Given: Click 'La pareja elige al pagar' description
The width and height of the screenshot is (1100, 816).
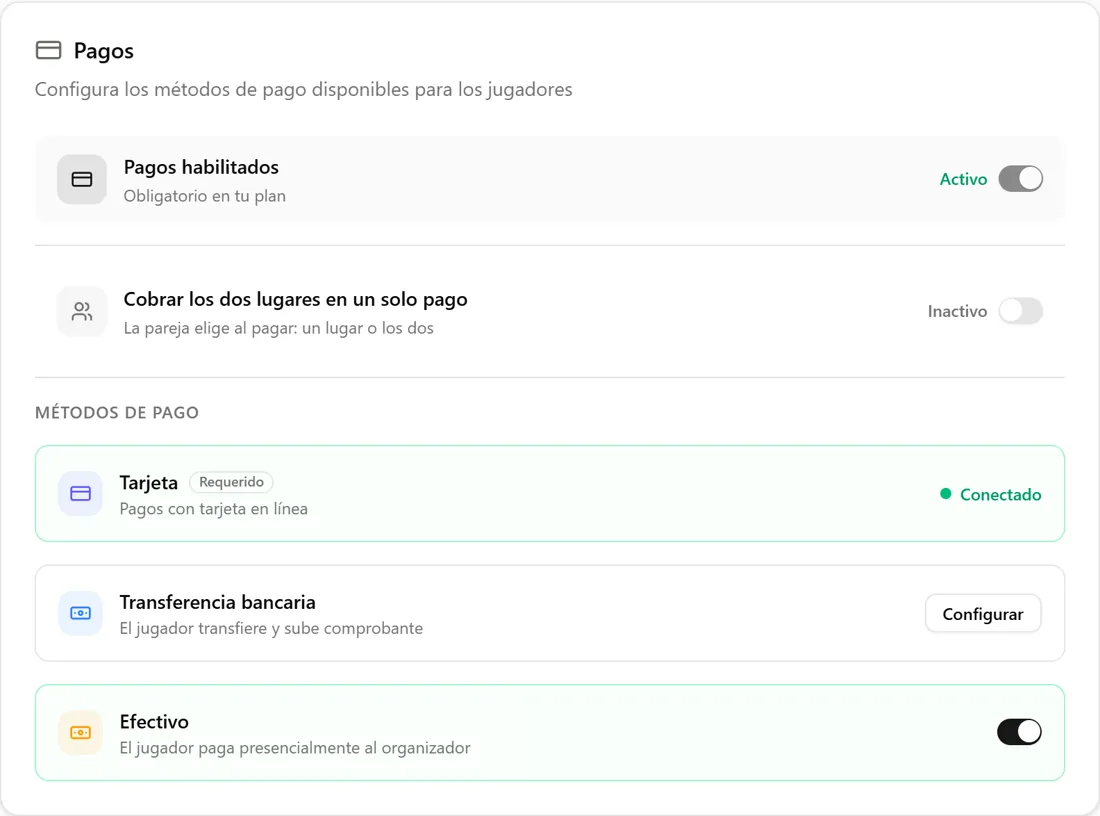Looking at the screenshot, I should pyautogui.click(x=279, y=328).
